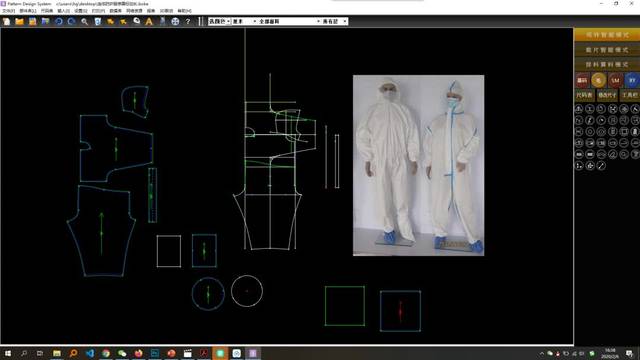640x360 pixels.
Task: Select the large trouser leg pattern piece
Action: 102,231
